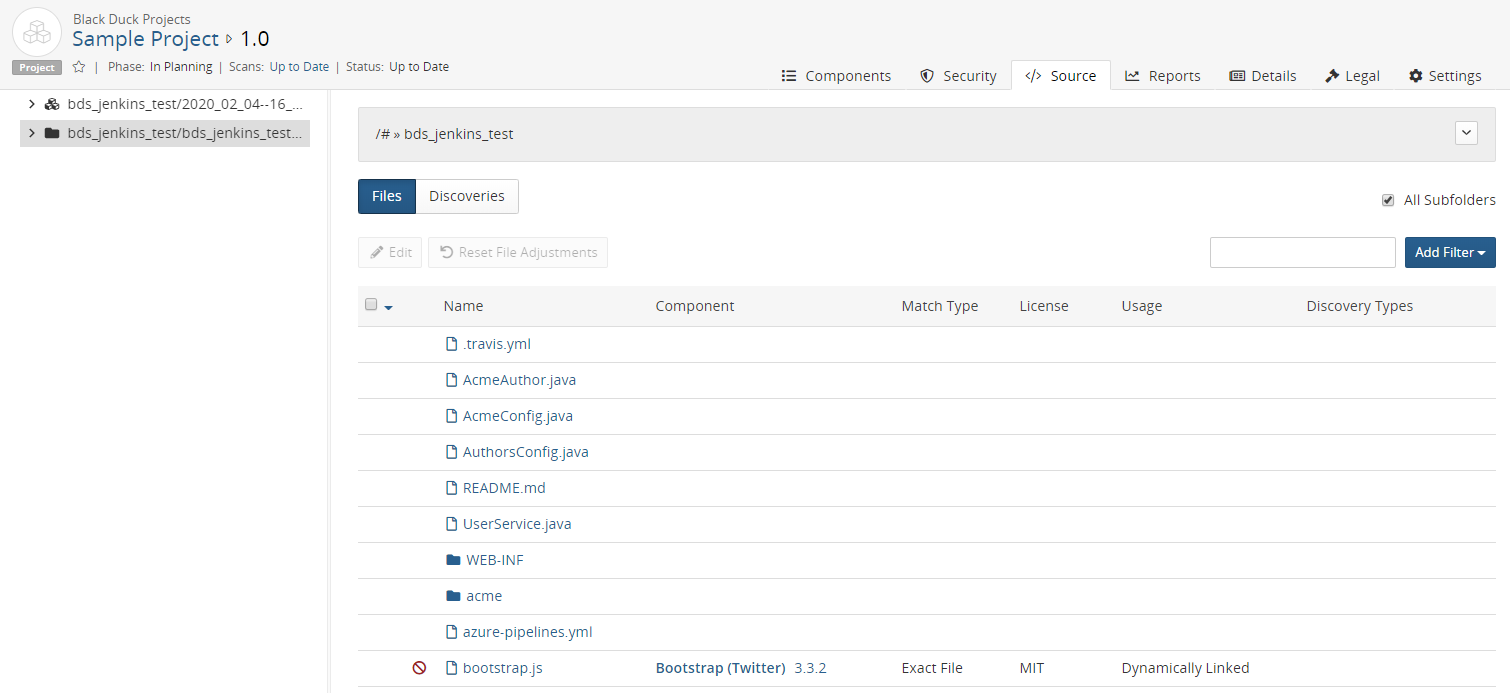Click the scan icon for bds_jenkins_test/2020_02_04
Screen dimensions: 1510x693
(x=52, y=104)
